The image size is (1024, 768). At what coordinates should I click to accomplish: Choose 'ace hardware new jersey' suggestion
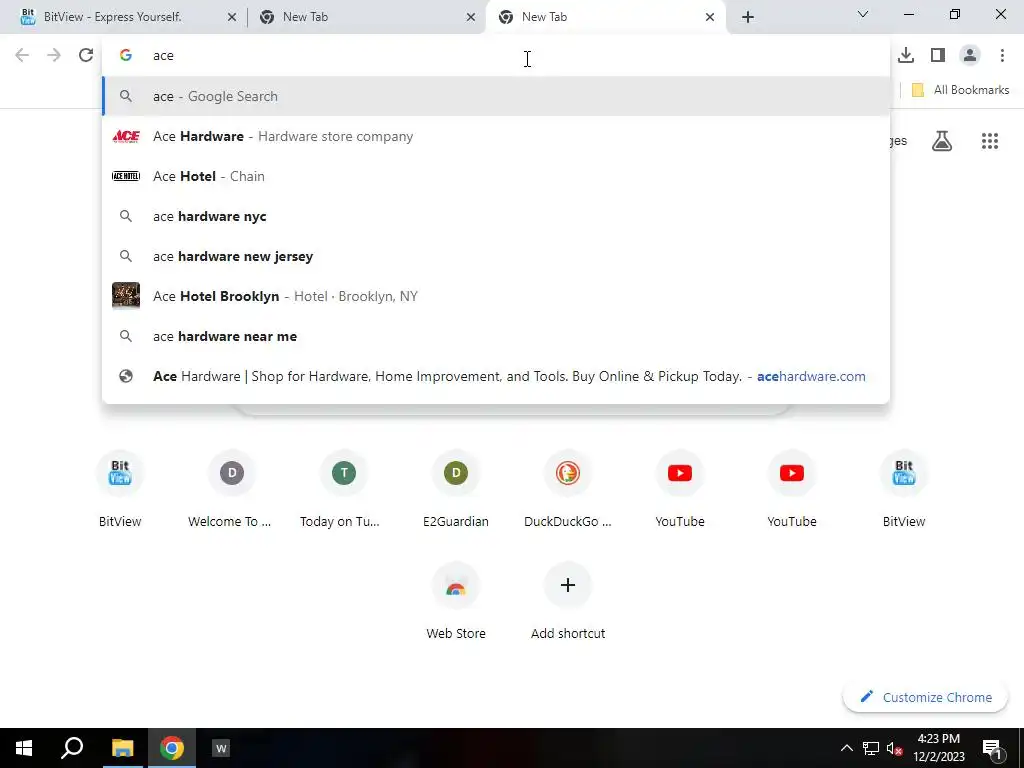[x=496, y=256]
